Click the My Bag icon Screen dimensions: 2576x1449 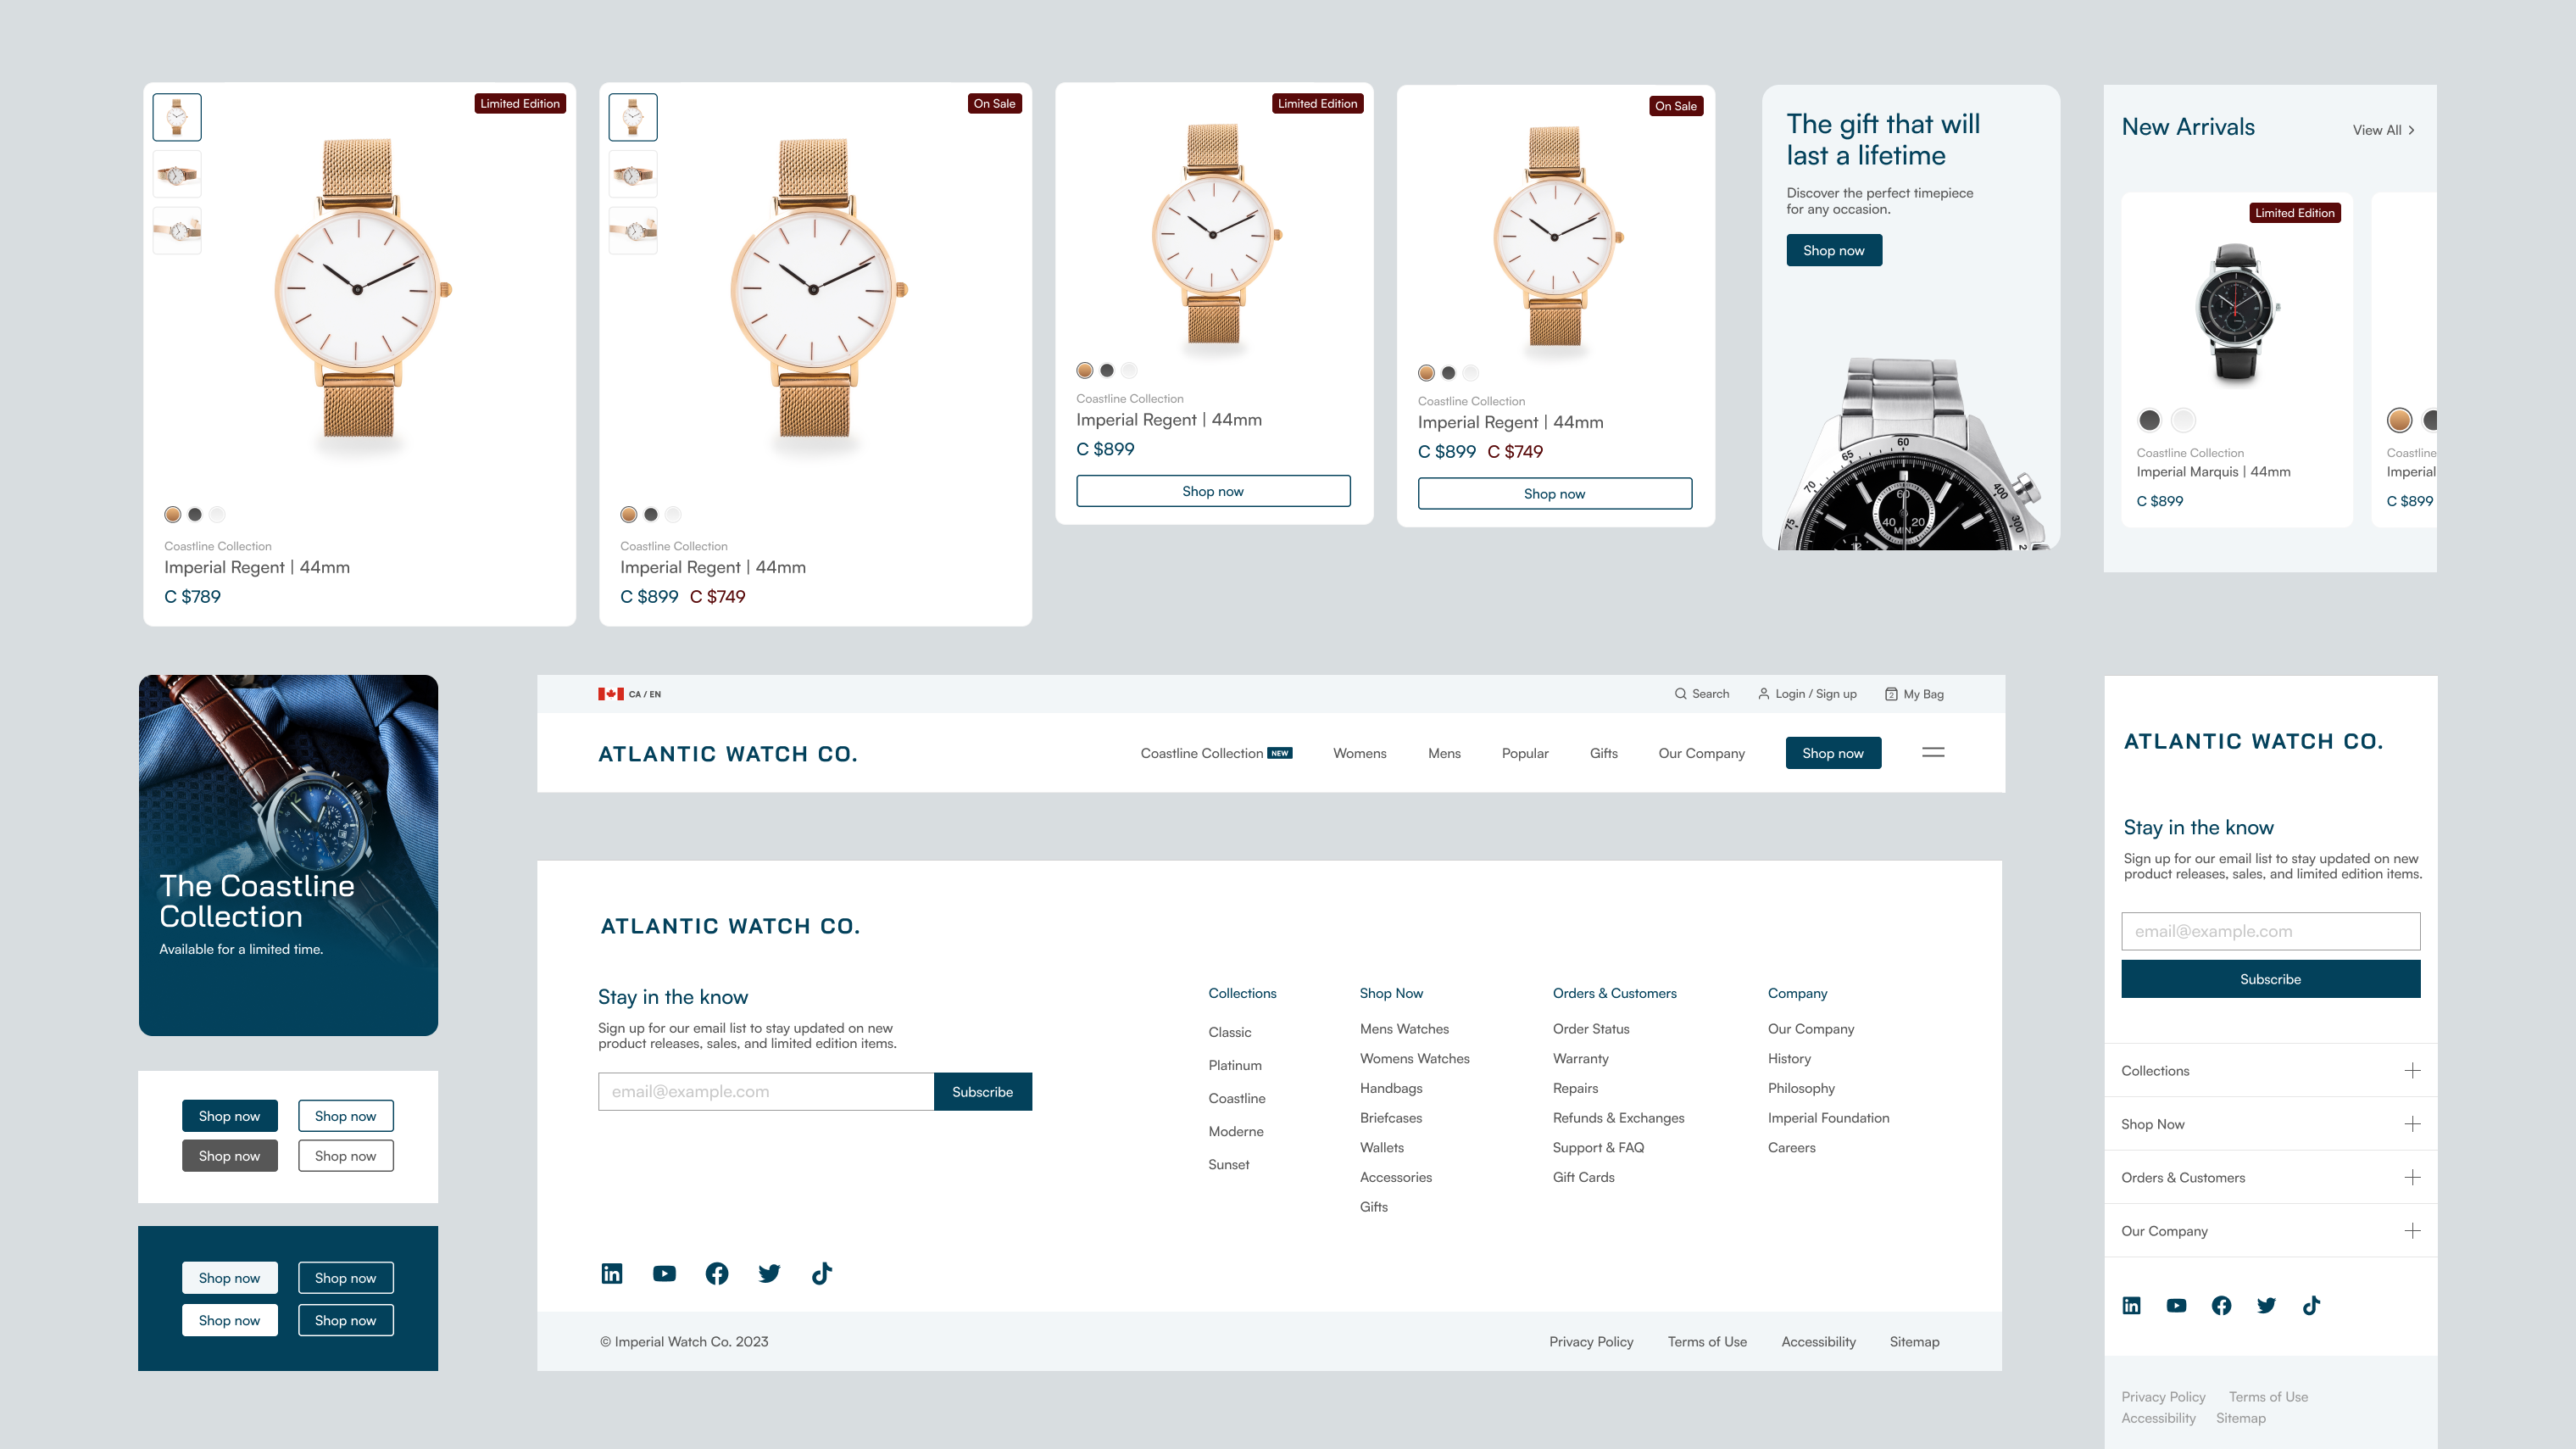coord(1891,694)
